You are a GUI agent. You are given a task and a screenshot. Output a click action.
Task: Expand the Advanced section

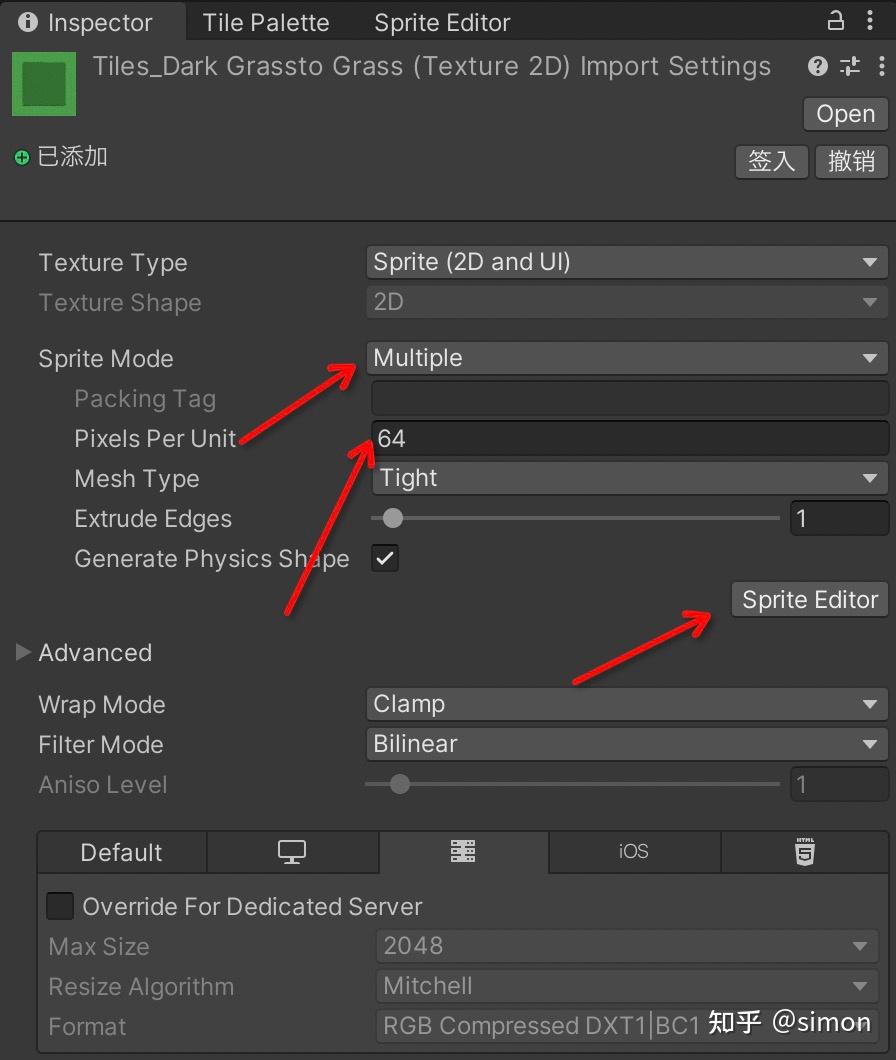tap(23, 652)
